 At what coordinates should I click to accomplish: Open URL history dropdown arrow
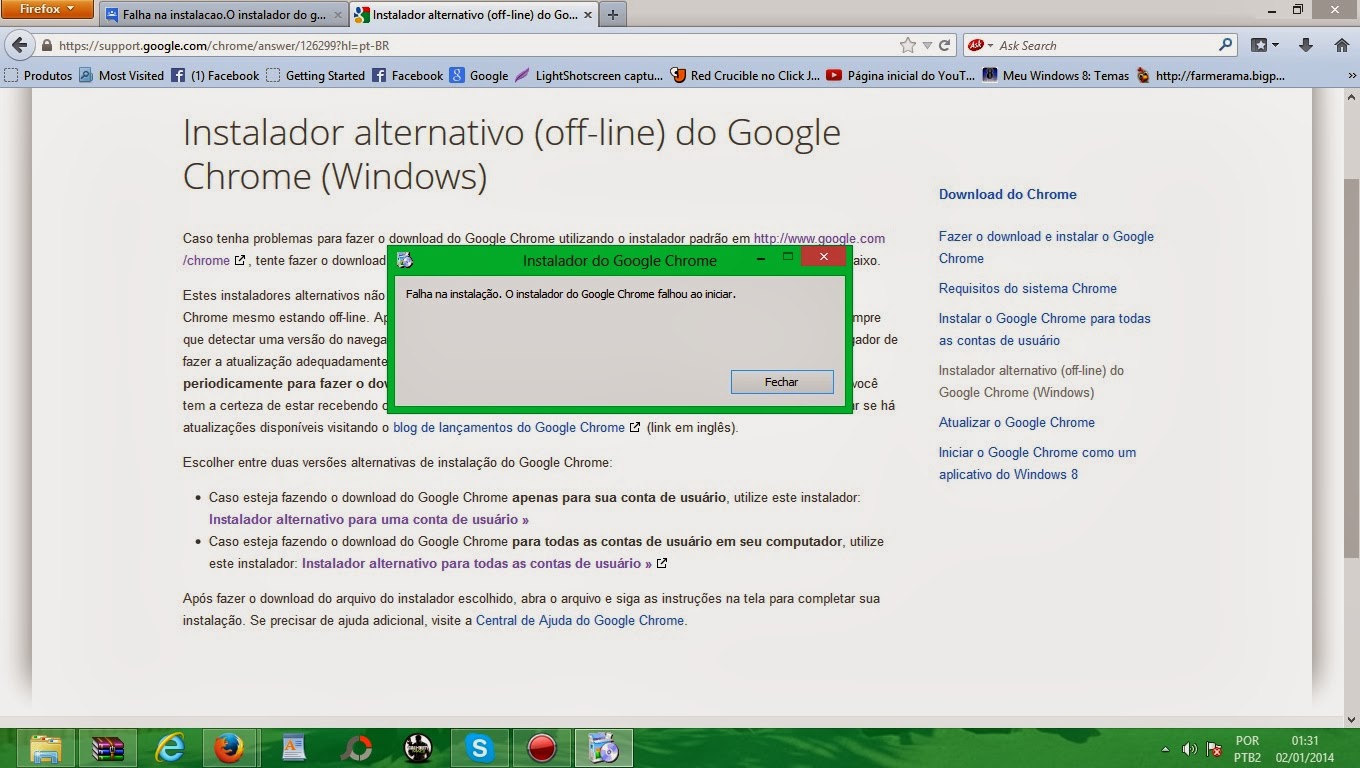927,46
